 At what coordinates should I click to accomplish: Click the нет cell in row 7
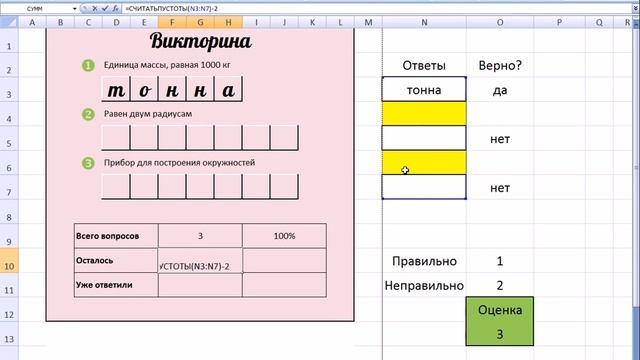500,188
